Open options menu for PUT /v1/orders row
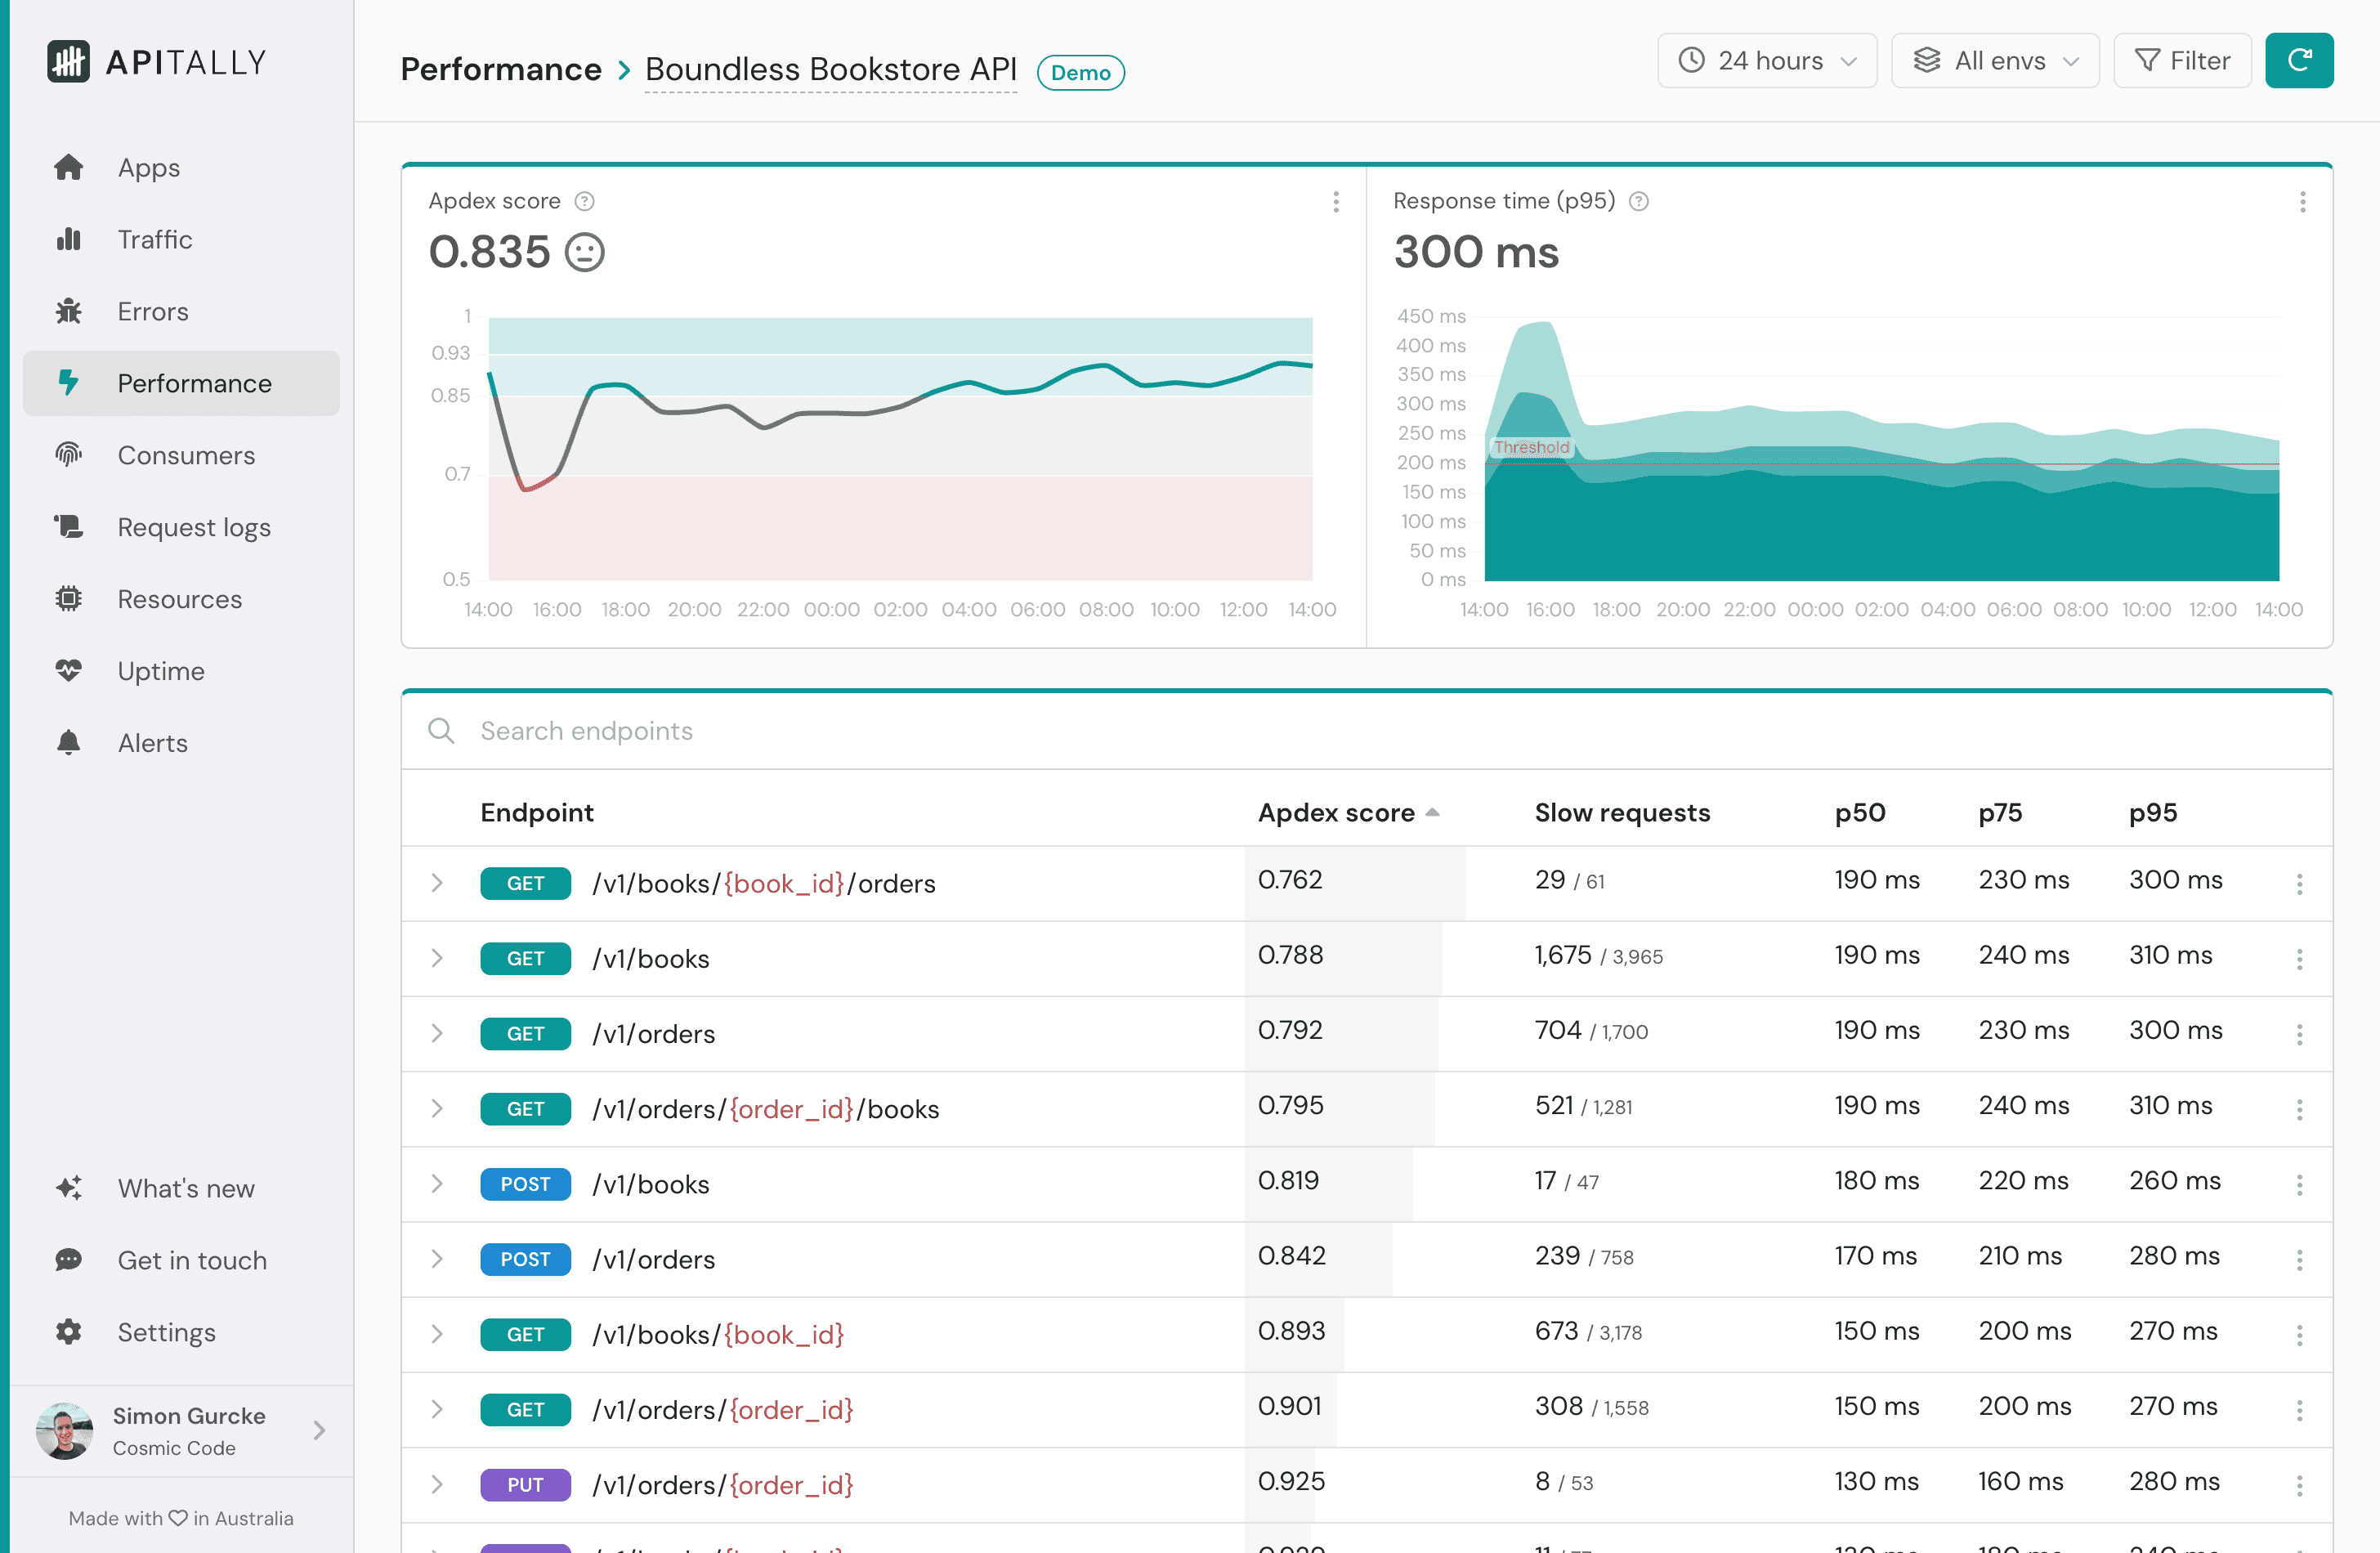 pyautogui.click(x=2301, y=1485)
